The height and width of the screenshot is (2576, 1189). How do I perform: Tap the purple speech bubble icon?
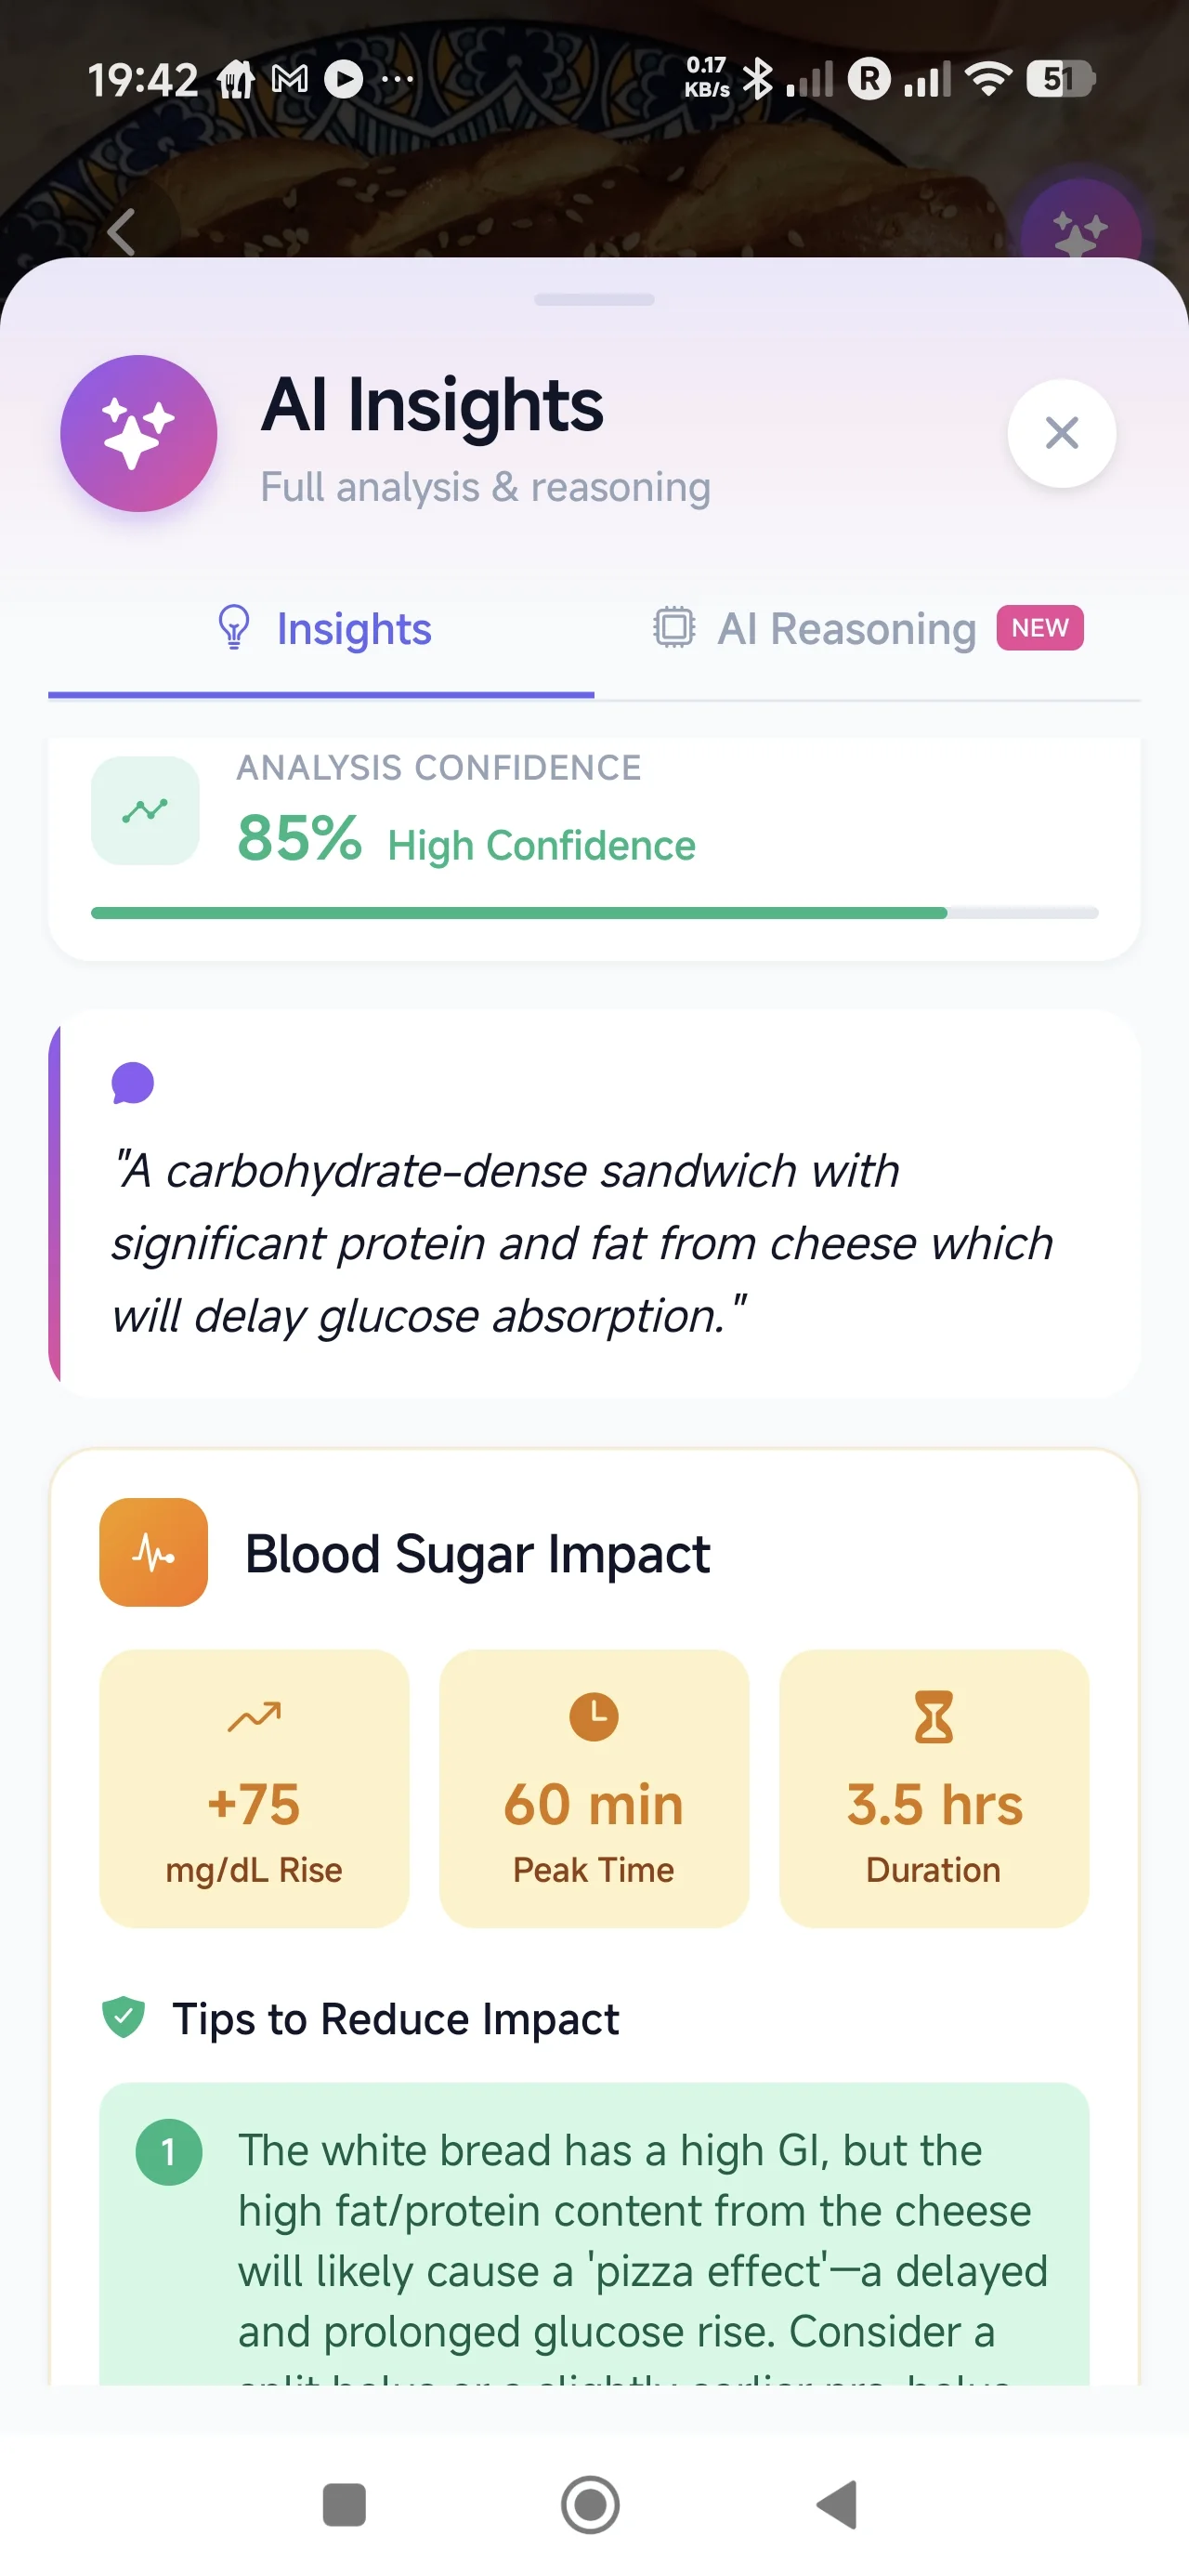(x=132, y=1083)
